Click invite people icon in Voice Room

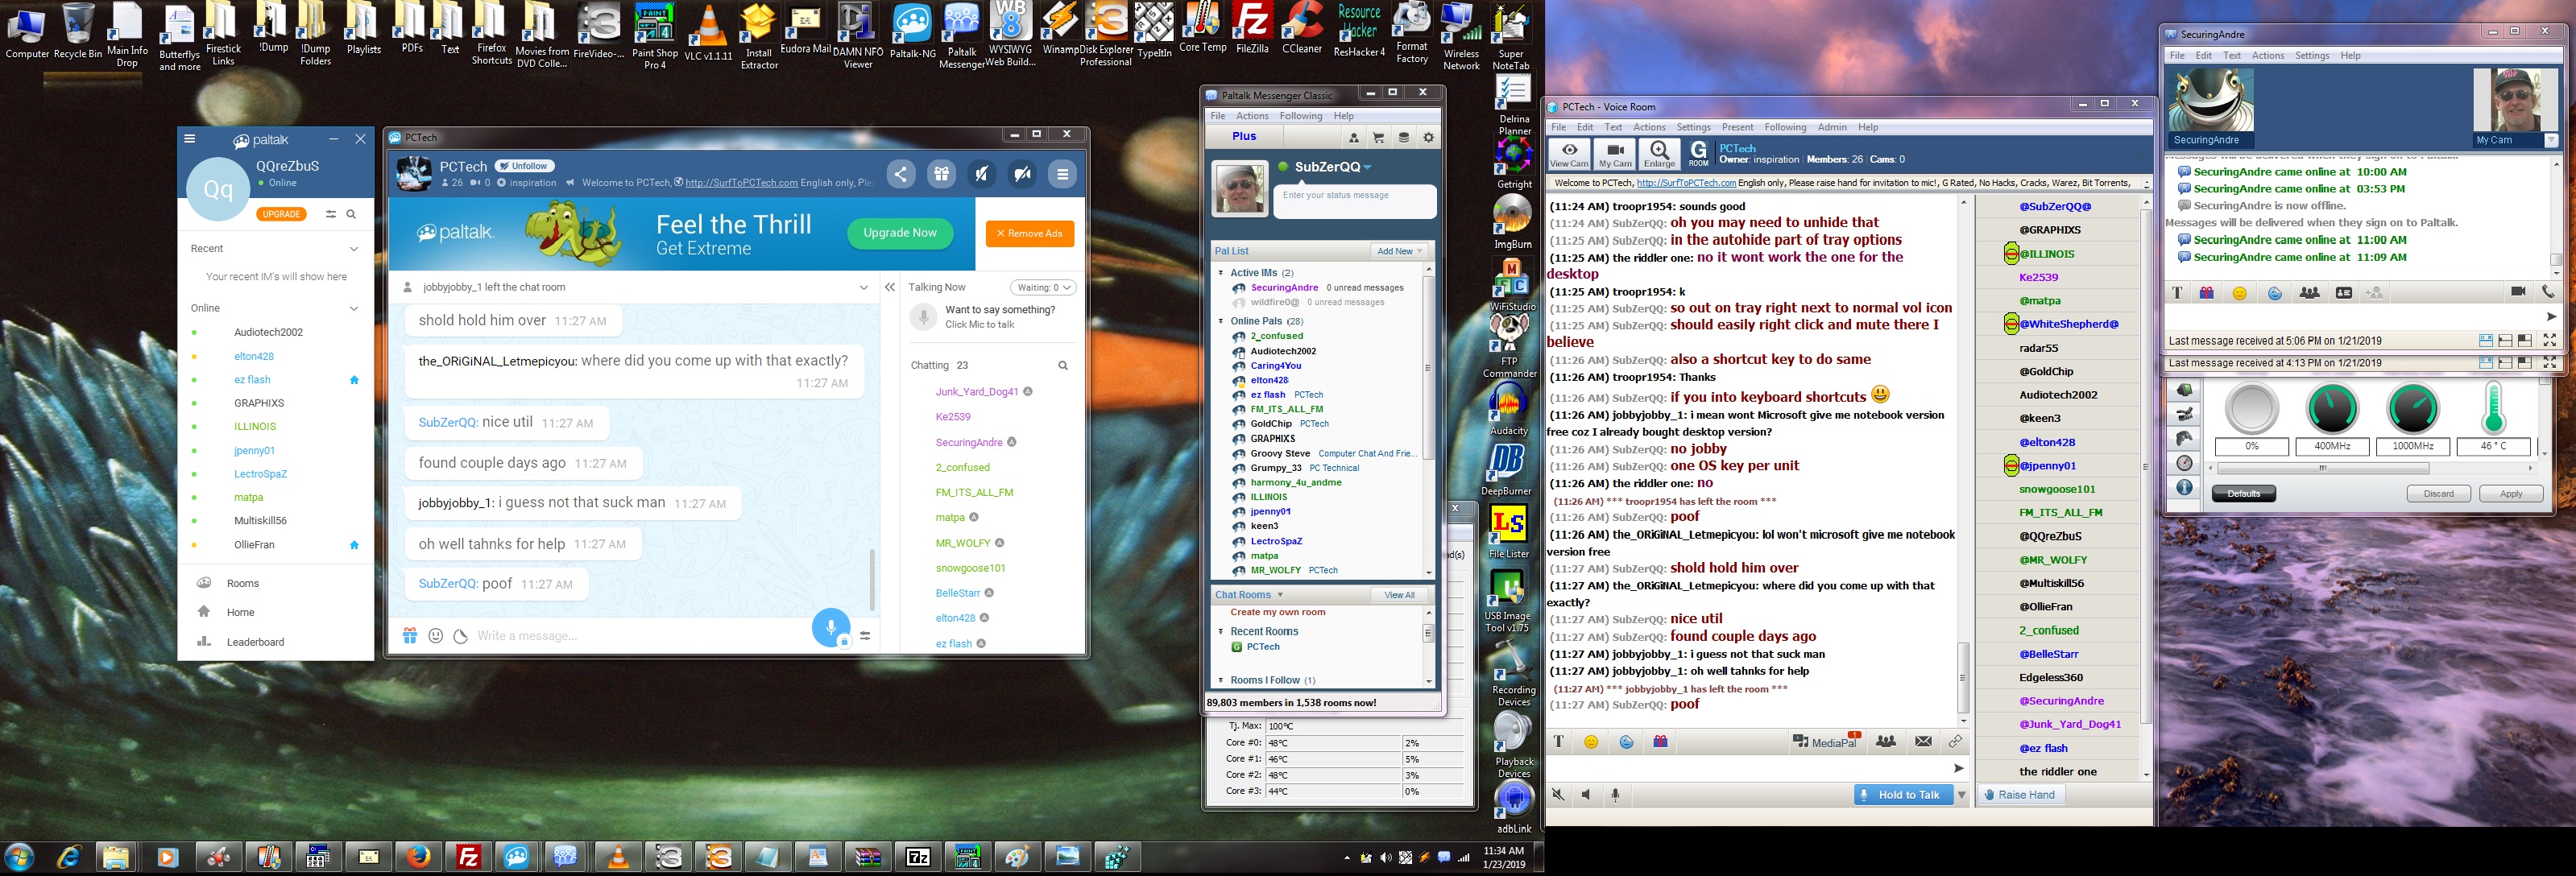[1886, 741]
